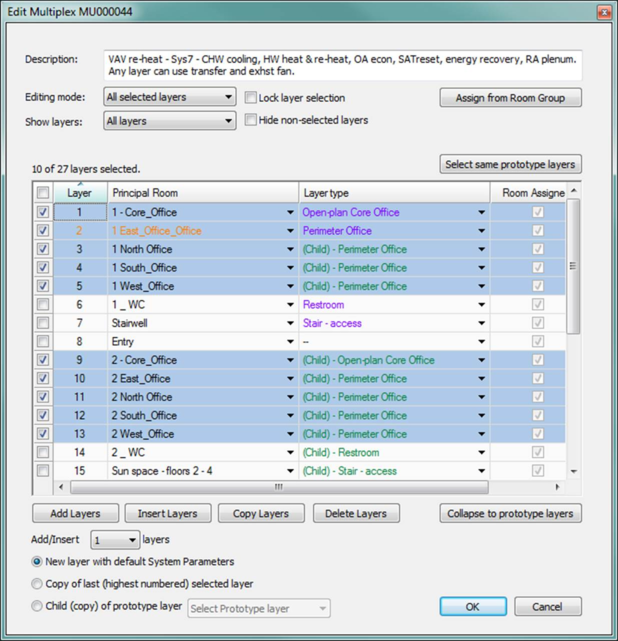Image resolution: width=618 pixels, height=641 pixels.
Task: Click the Assign from Room Group button
Action: click(x=510, y=98)
